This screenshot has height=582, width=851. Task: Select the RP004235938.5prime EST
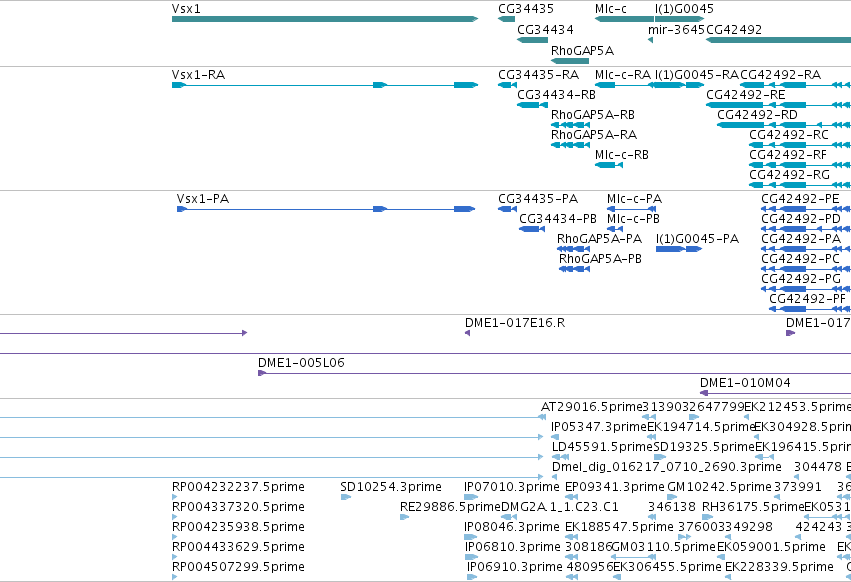point(174,537)
